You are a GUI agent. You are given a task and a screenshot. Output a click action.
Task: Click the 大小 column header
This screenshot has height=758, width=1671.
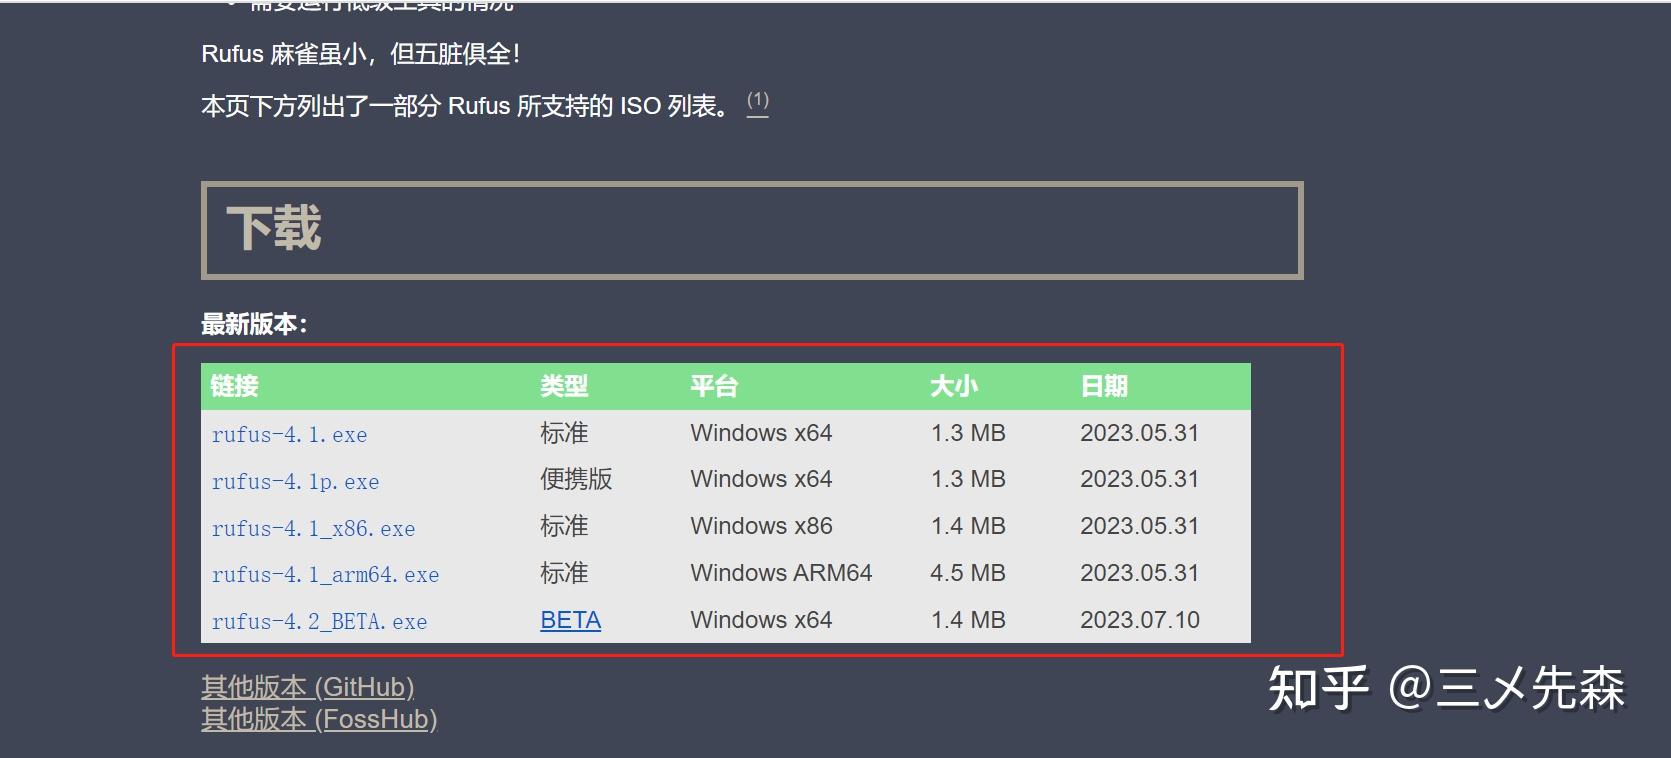click(952, 386)
